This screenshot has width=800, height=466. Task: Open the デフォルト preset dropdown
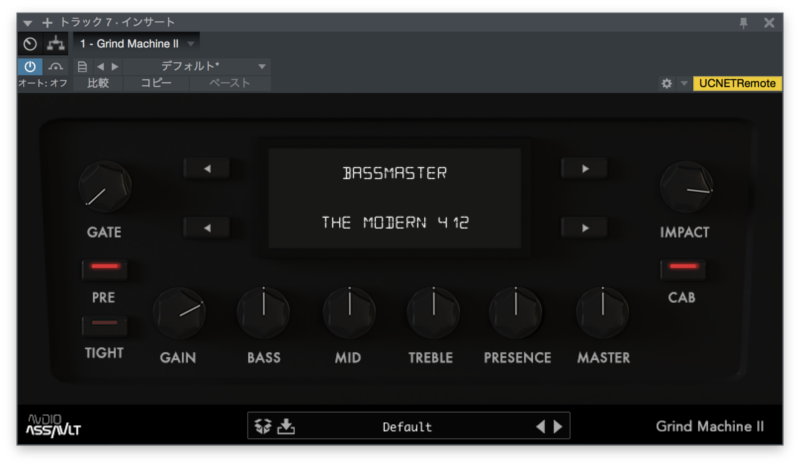[x=197, y=66]
